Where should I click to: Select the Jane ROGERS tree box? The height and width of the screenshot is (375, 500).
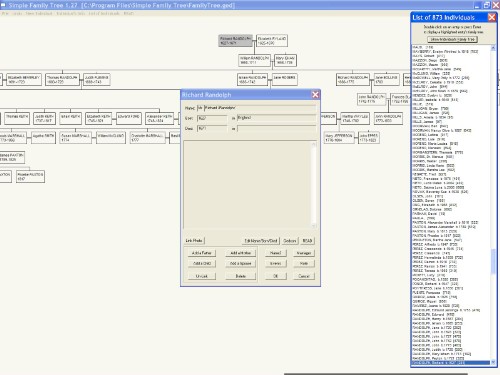(x=285, y=79)
